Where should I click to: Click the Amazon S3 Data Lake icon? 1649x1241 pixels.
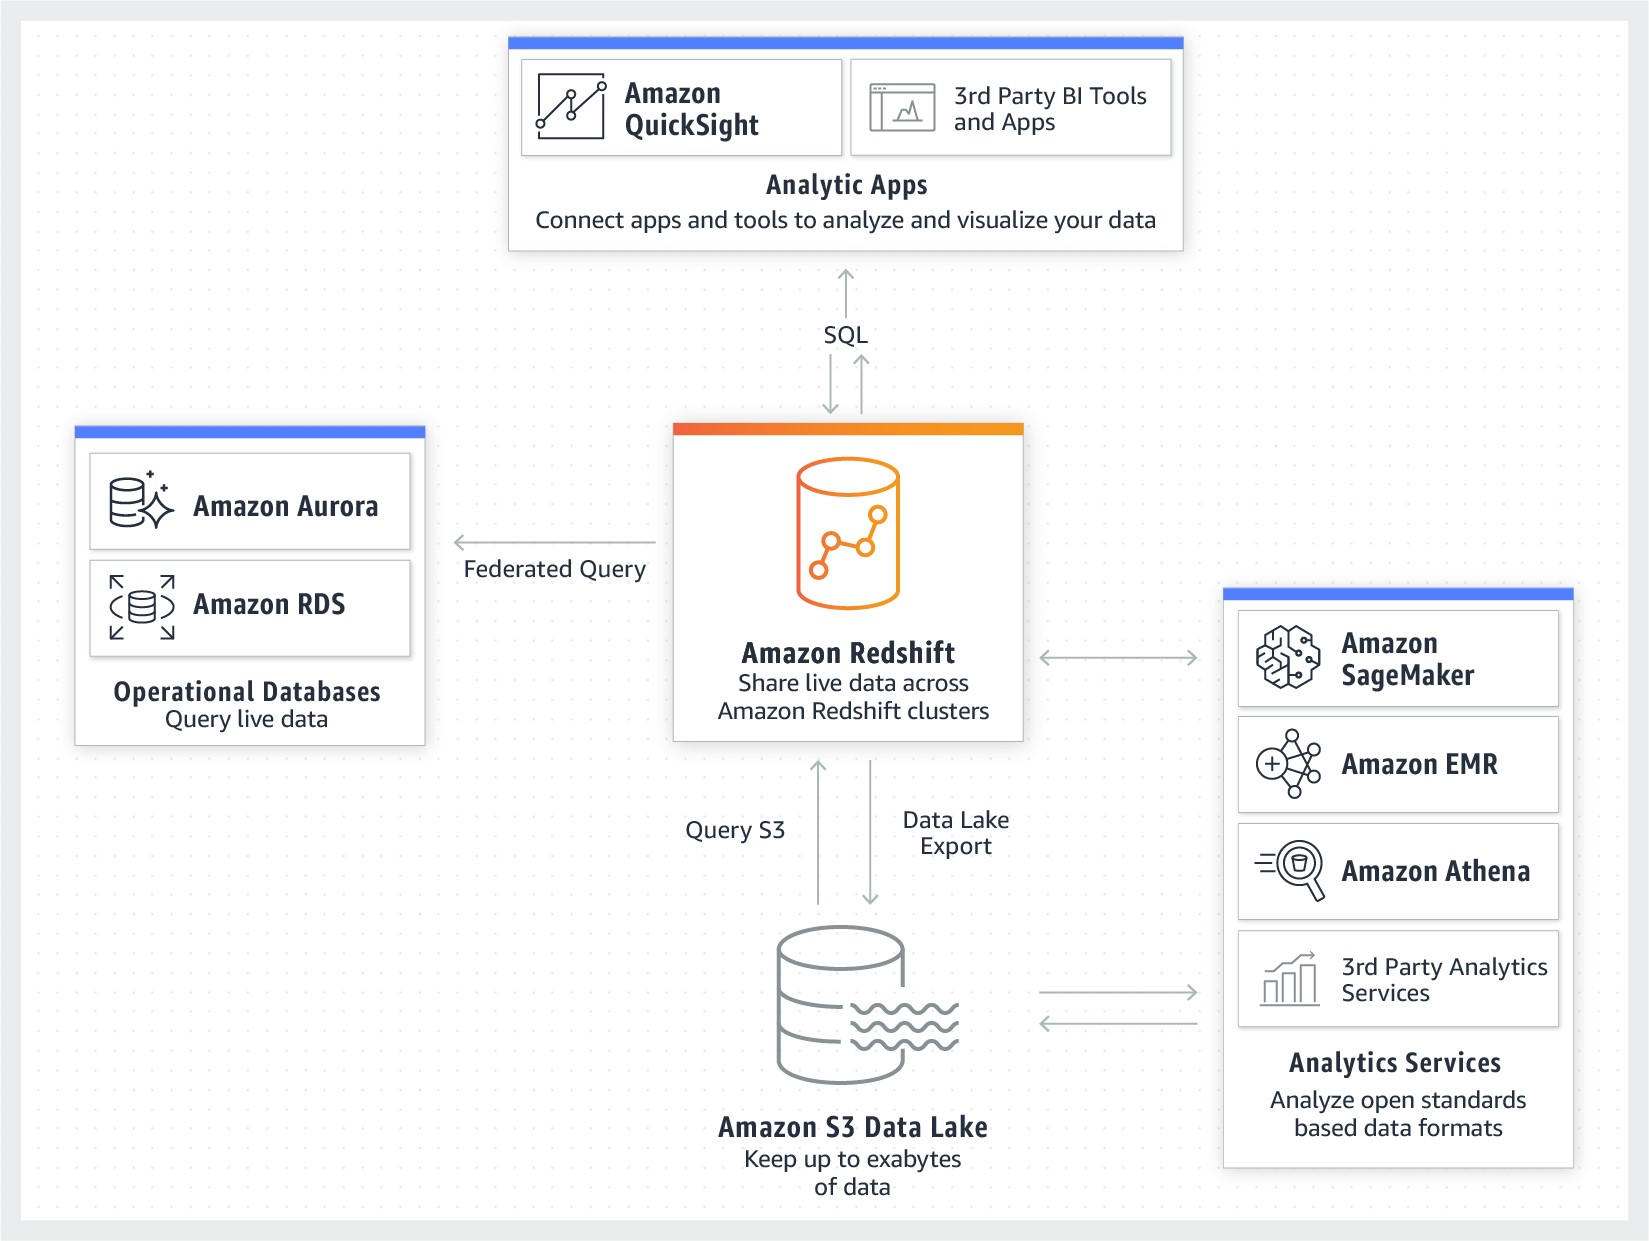[867, 1005]
